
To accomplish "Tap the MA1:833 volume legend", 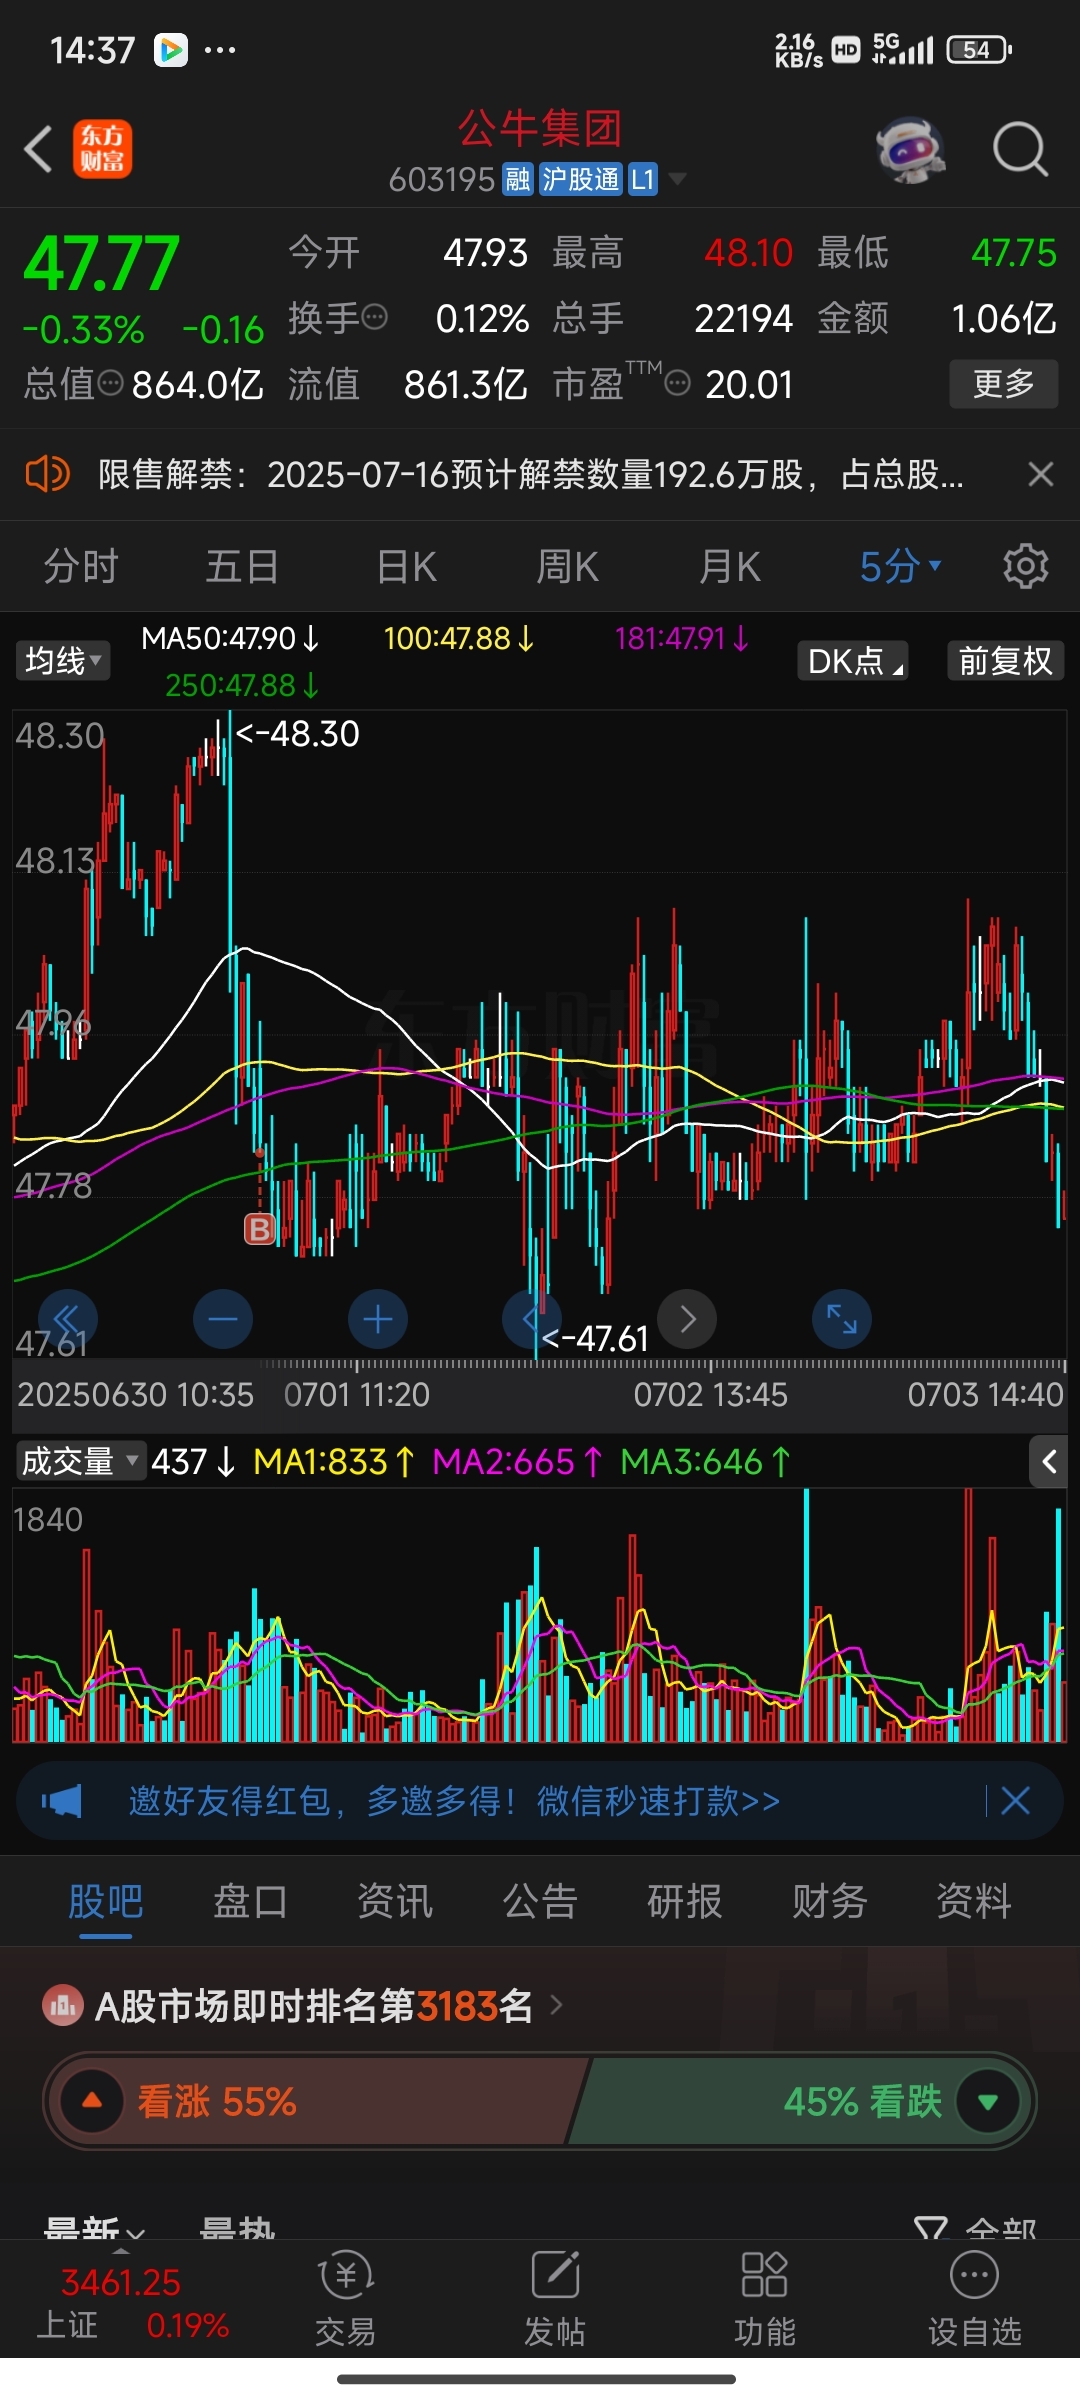I will (x=334, y=1462).
